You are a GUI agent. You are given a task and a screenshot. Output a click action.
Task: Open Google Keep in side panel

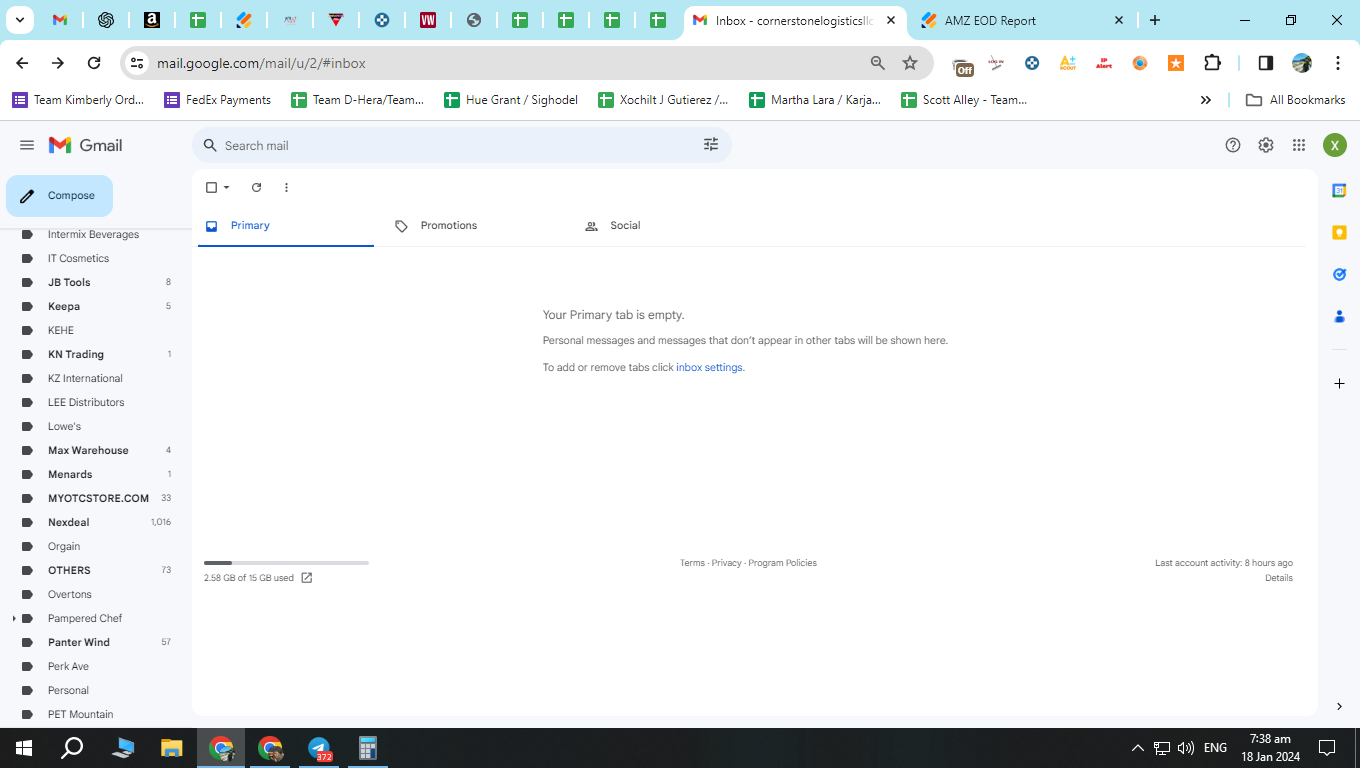(x=1339, y=232)
